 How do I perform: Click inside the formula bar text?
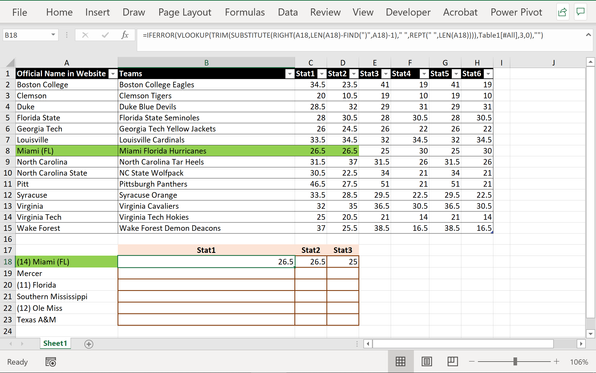click(x=343, y=35)
